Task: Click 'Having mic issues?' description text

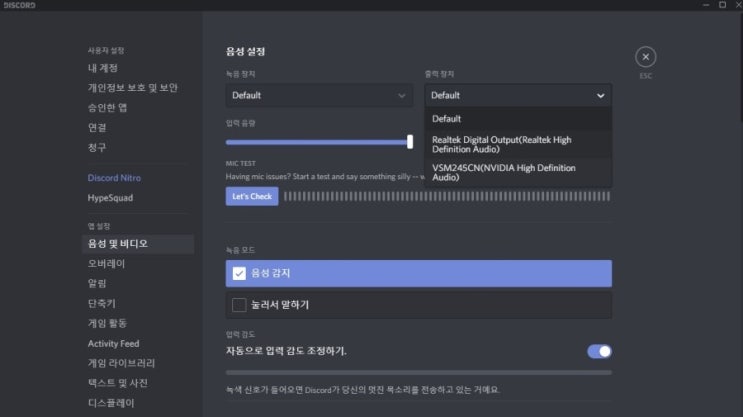Action: (325, 177)
